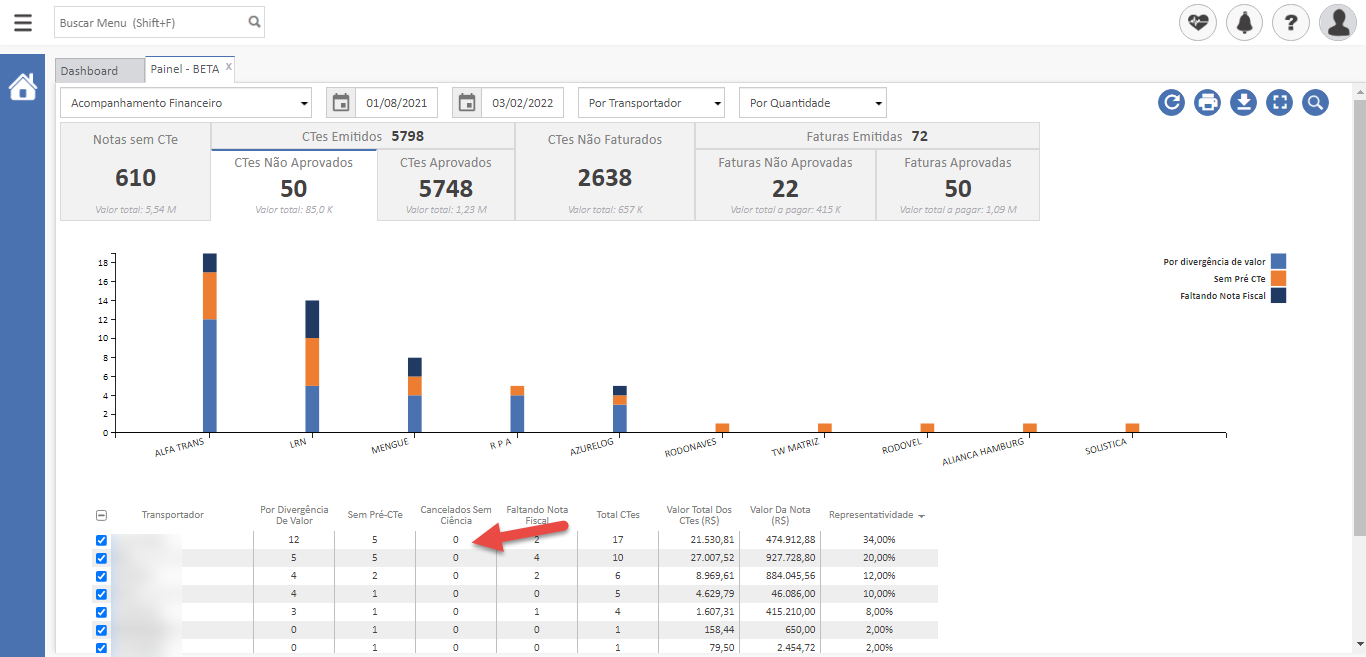The image size is (1366, 657).
Task: Select the Notas sem CTe card
Action: (x=135, y=171)
